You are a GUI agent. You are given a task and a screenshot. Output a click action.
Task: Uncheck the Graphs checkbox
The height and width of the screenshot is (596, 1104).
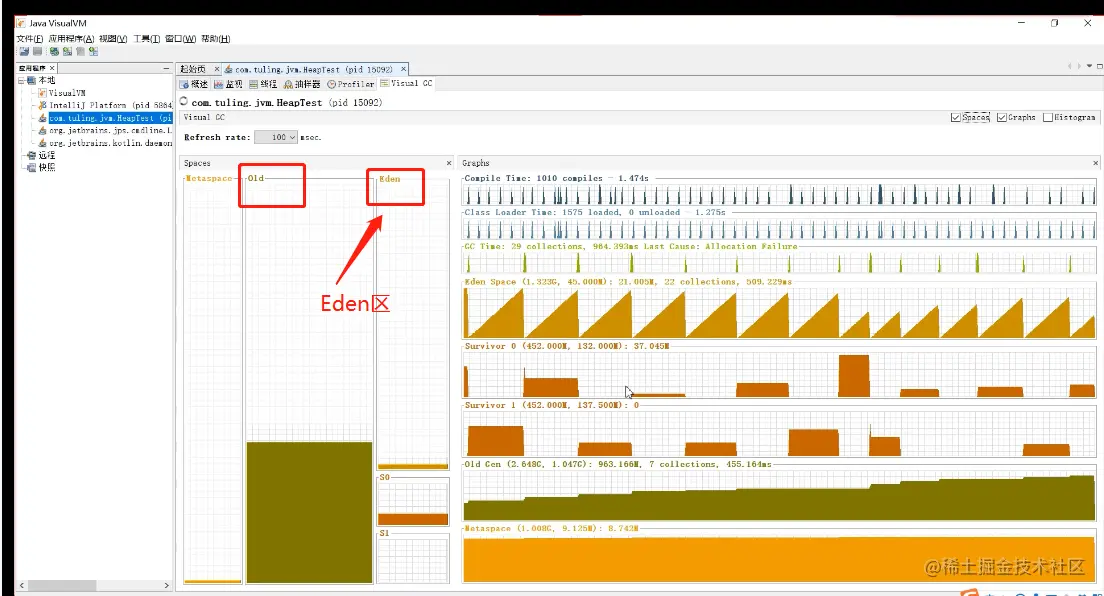click(1001, 118)
